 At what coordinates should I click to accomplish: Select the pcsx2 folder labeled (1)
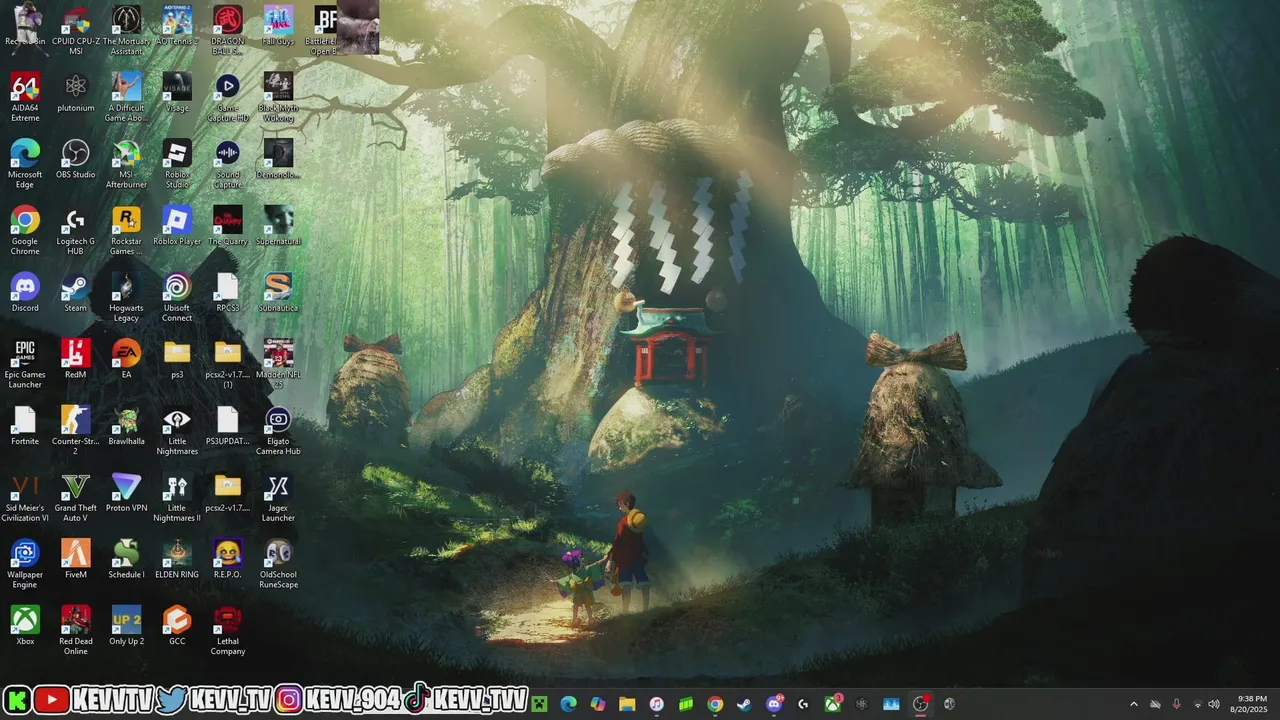coord(228,365)
